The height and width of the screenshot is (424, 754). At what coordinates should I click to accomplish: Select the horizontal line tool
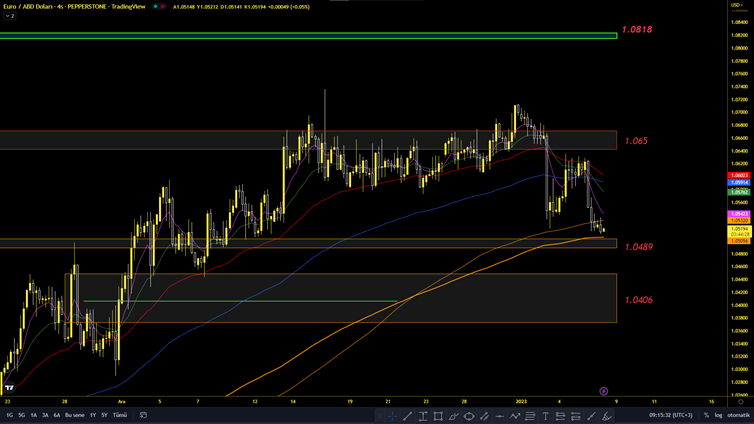(500, 416)
